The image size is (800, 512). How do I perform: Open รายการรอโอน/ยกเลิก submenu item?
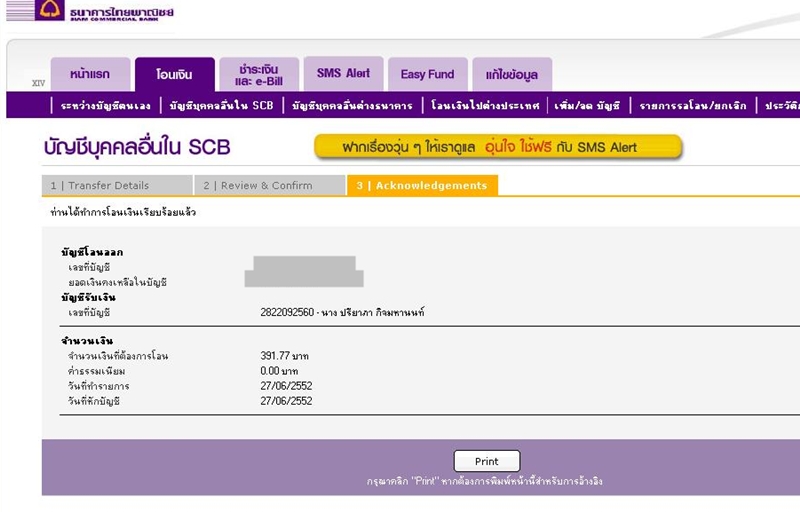[x=692, y=106]
